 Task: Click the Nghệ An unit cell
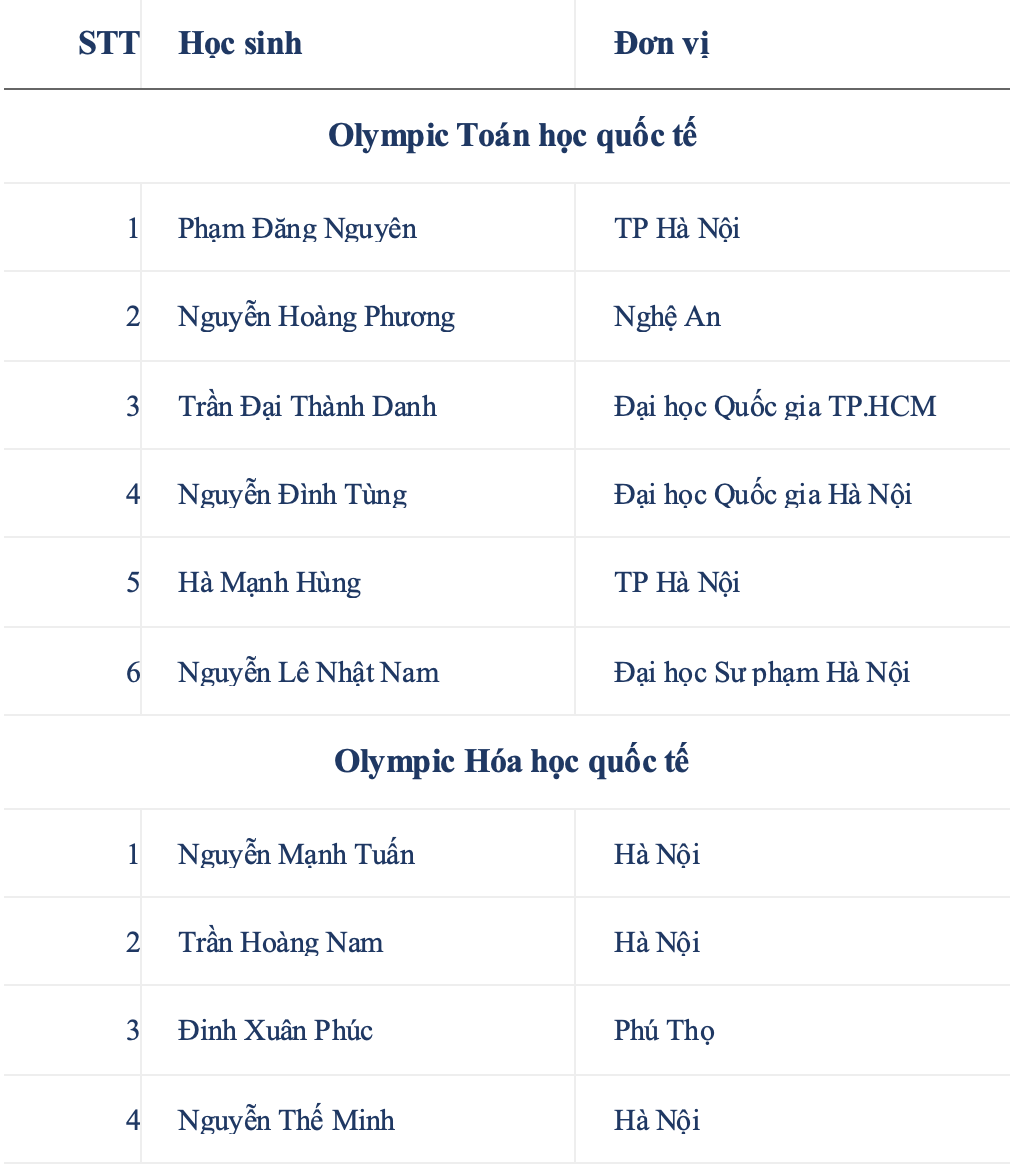pyautogui.click(x=667, y=317)
